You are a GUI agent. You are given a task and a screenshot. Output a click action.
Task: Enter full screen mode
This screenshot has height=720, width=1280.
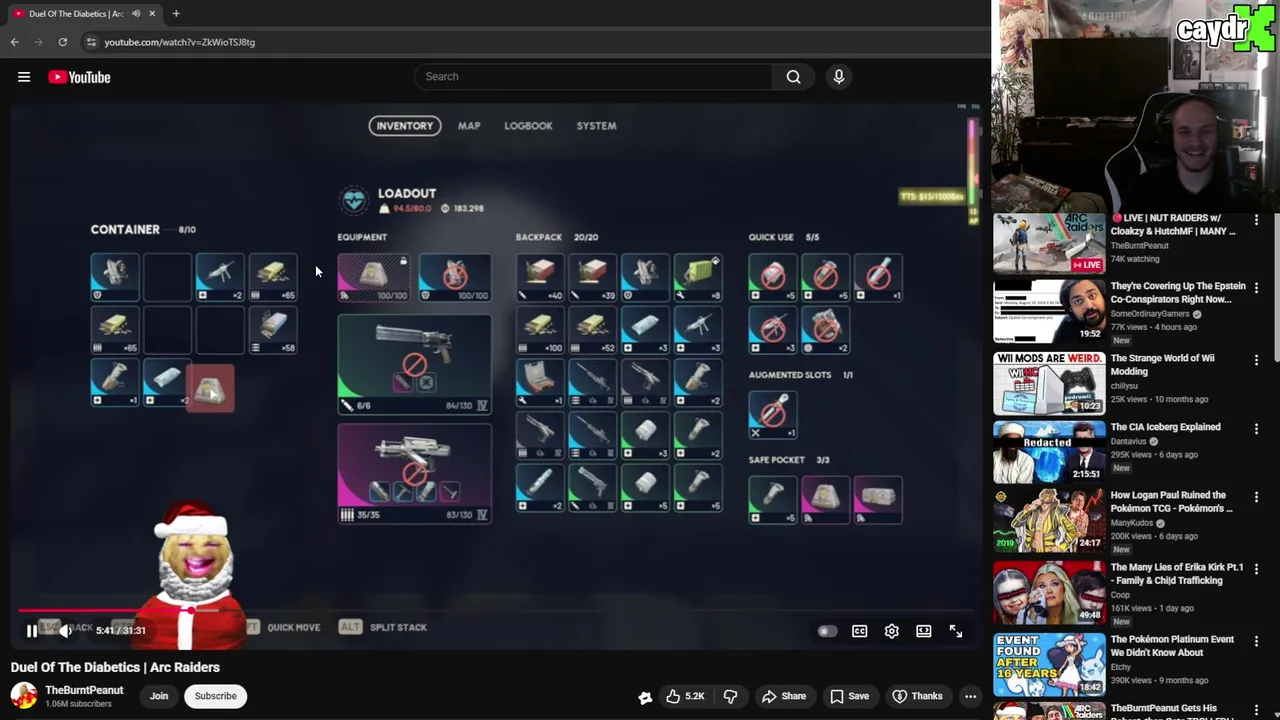956,631
